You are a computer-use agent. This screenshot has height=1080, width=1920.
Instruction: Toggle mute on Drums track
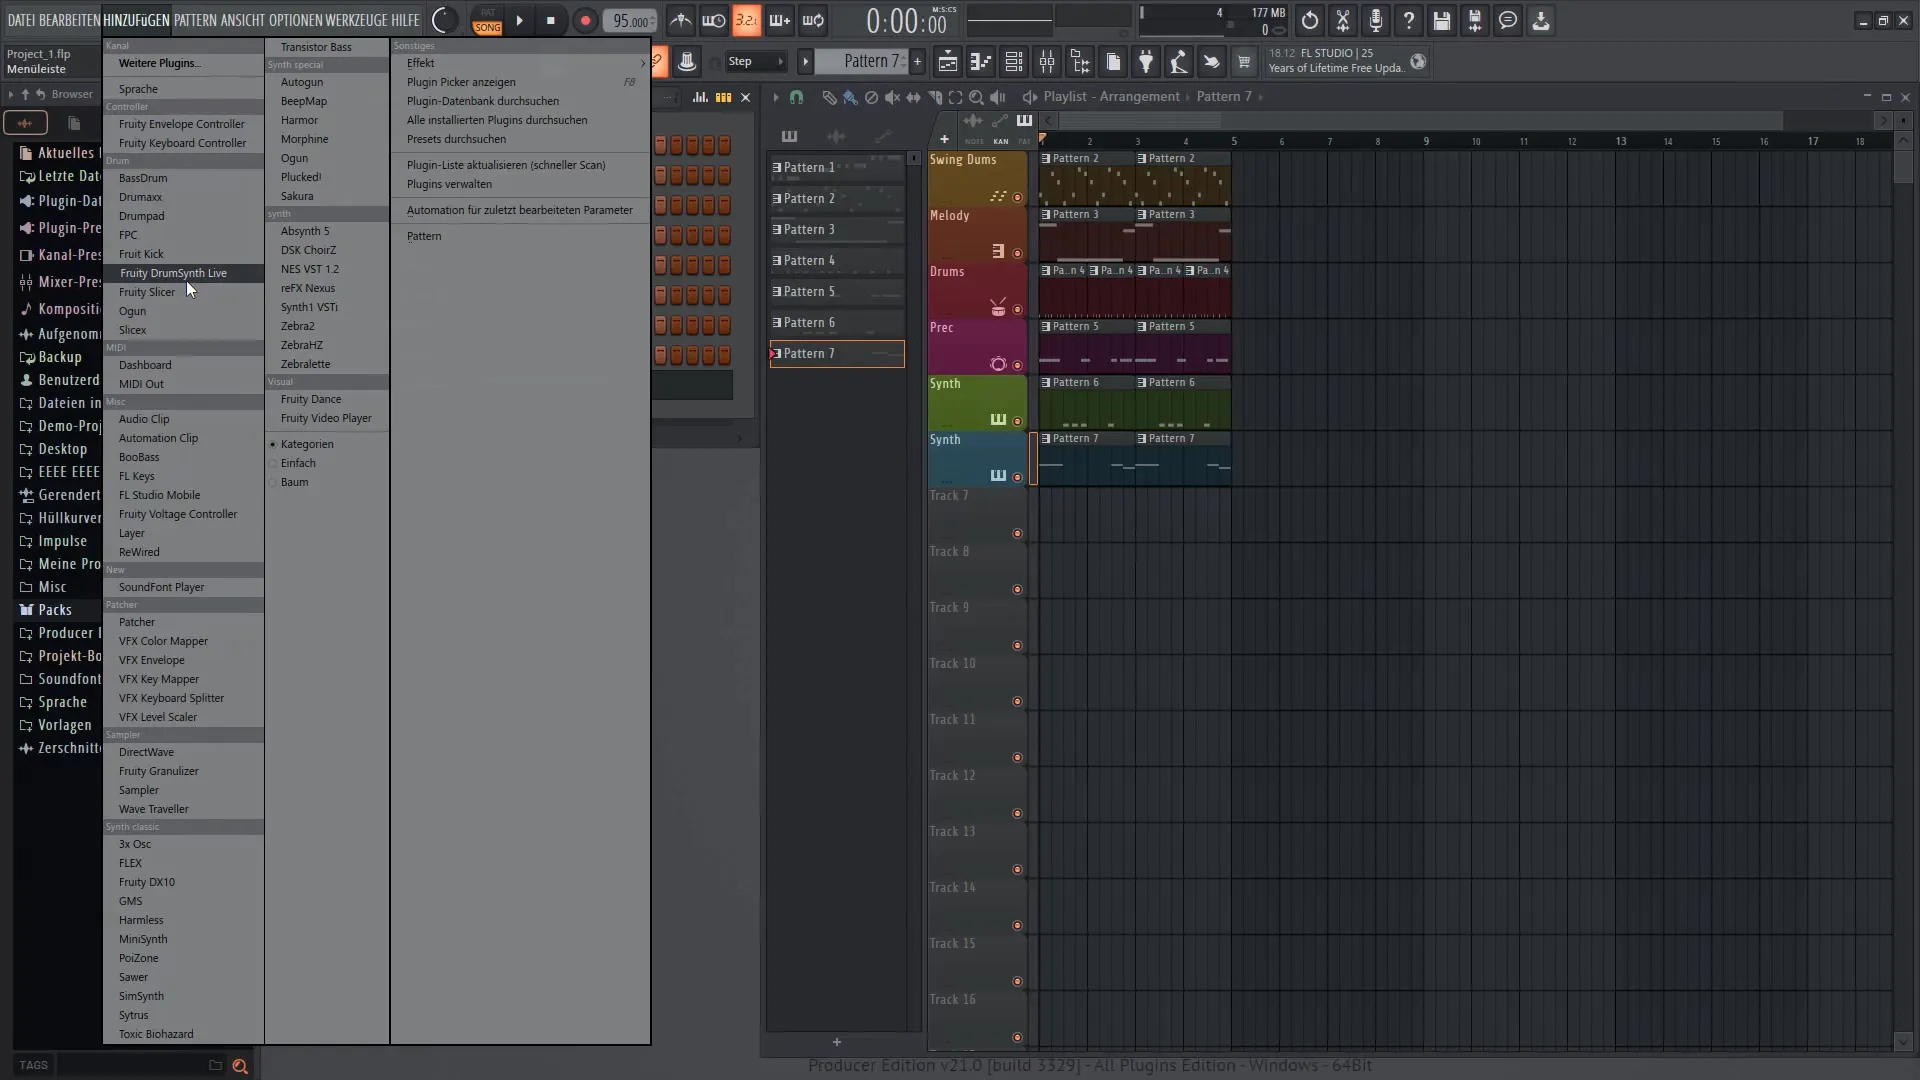(x=1018, y=309)
